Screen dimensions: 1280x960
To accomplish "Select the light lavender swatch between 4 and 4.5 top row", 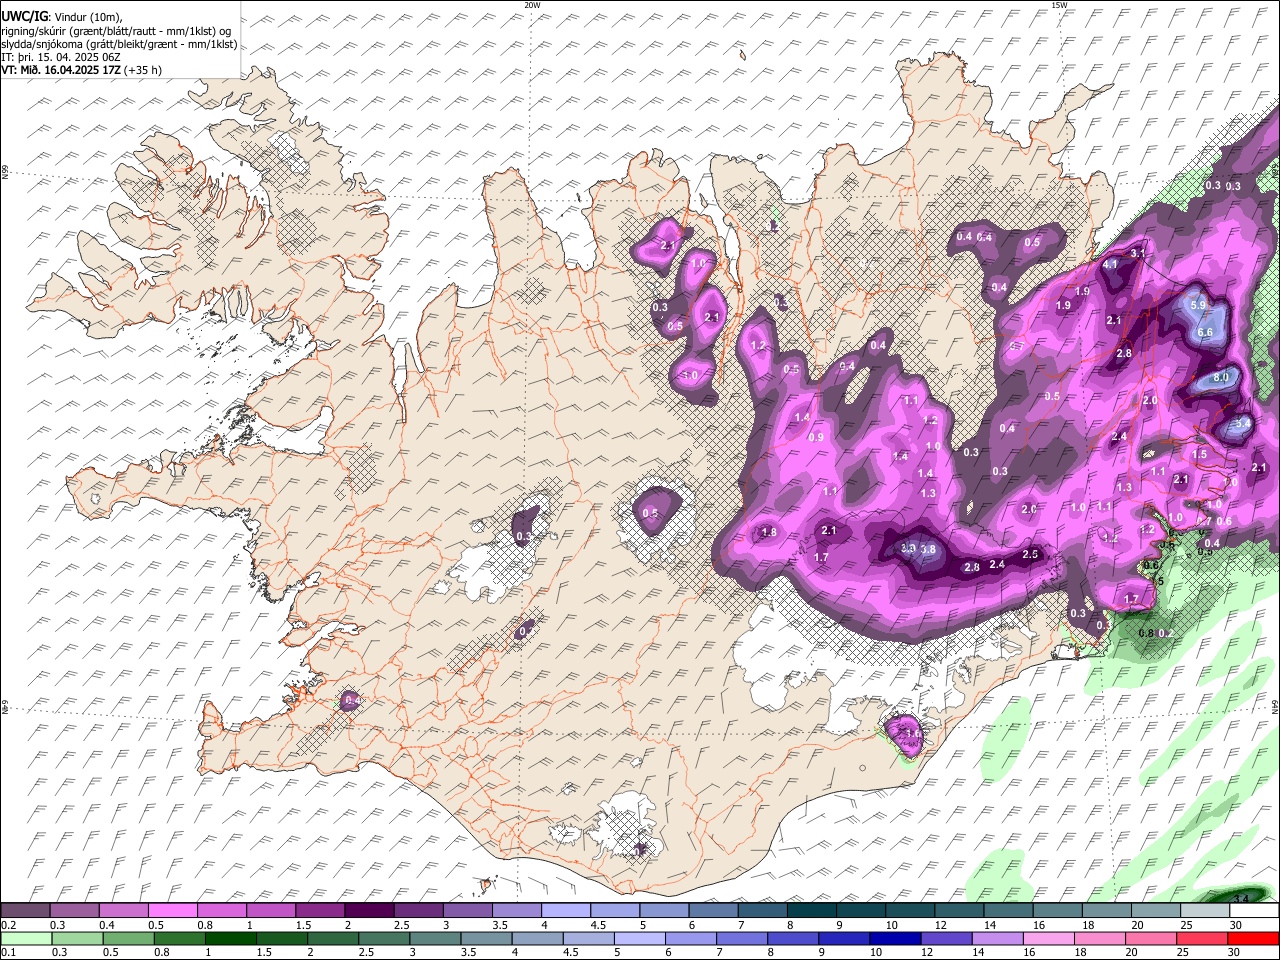I will point(565,911).
